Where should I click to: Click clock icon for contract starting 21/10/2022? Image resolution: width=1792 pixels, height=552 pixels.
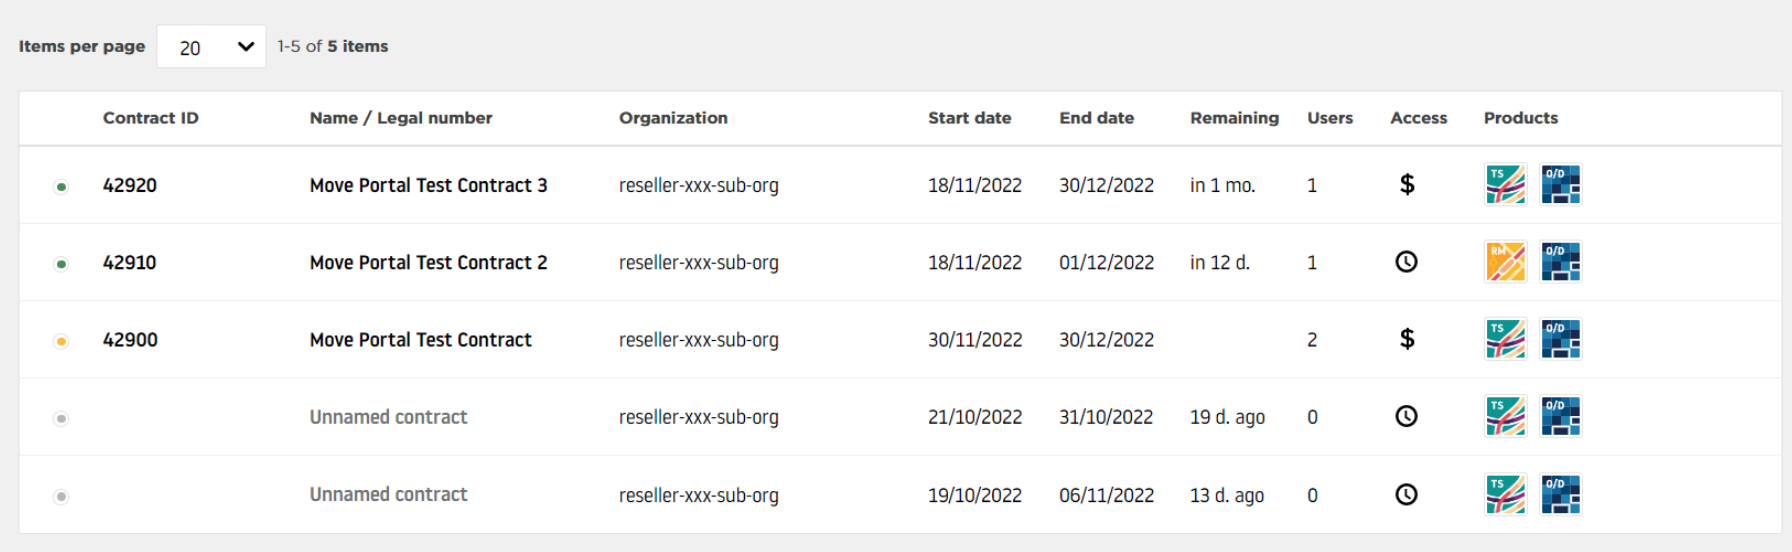pos(1406,416)
